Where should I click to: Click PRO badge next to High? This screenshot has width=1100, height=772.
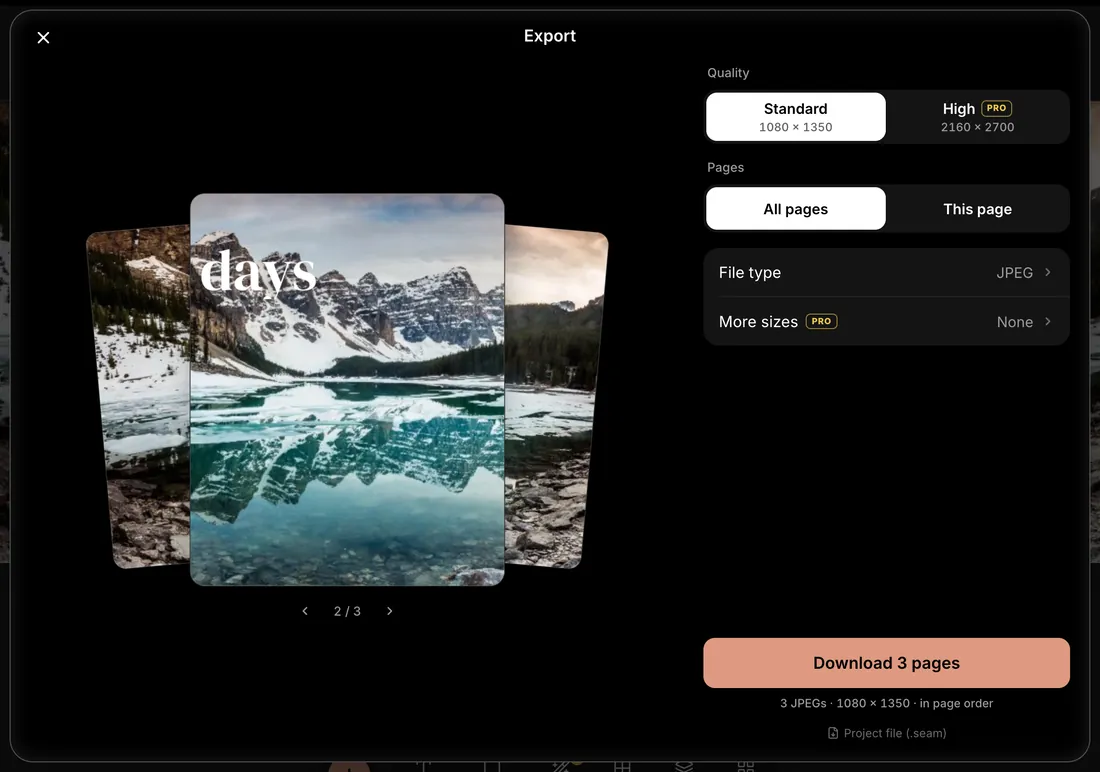point(996,108)
